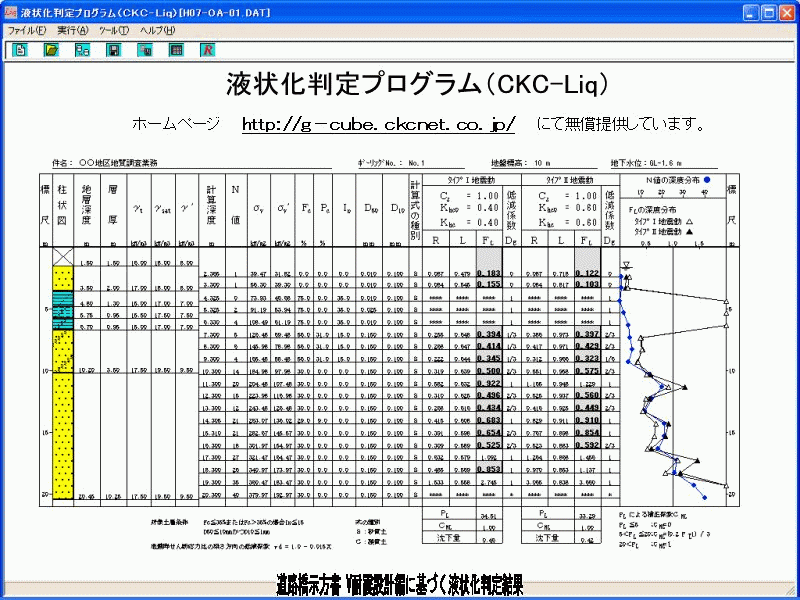Click the fifth toolbar icon beside Save
This screenshot has width=800, height=600.
coord(145,50)
